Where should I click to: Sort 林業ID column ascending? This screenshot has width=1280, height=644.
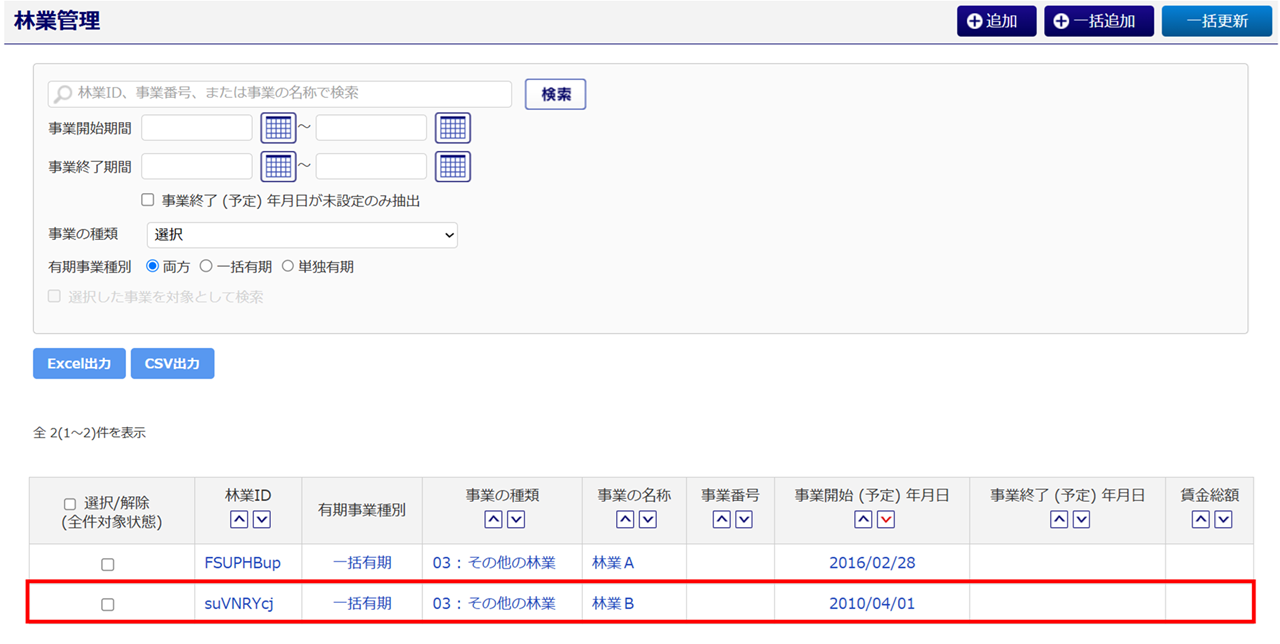[239, 519]
